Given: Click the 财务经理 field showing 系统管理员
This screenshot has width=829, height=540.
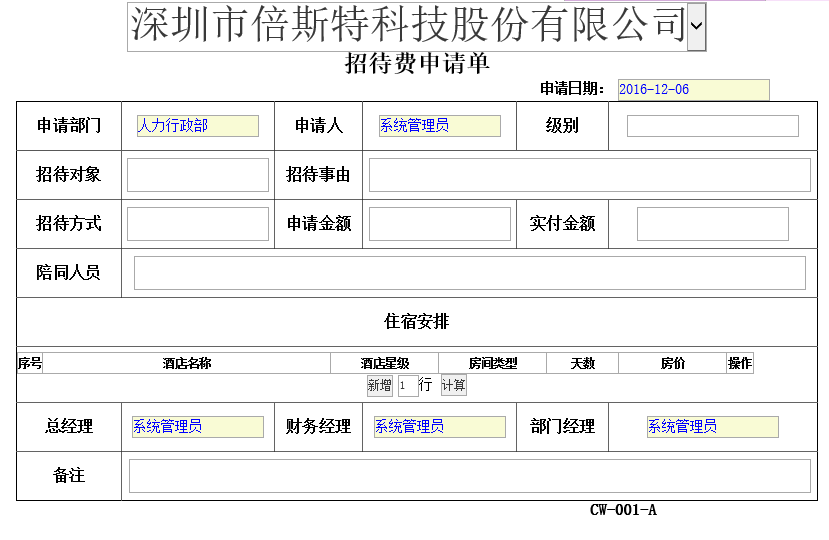Looking at the screenshot, I should (439, 427).
